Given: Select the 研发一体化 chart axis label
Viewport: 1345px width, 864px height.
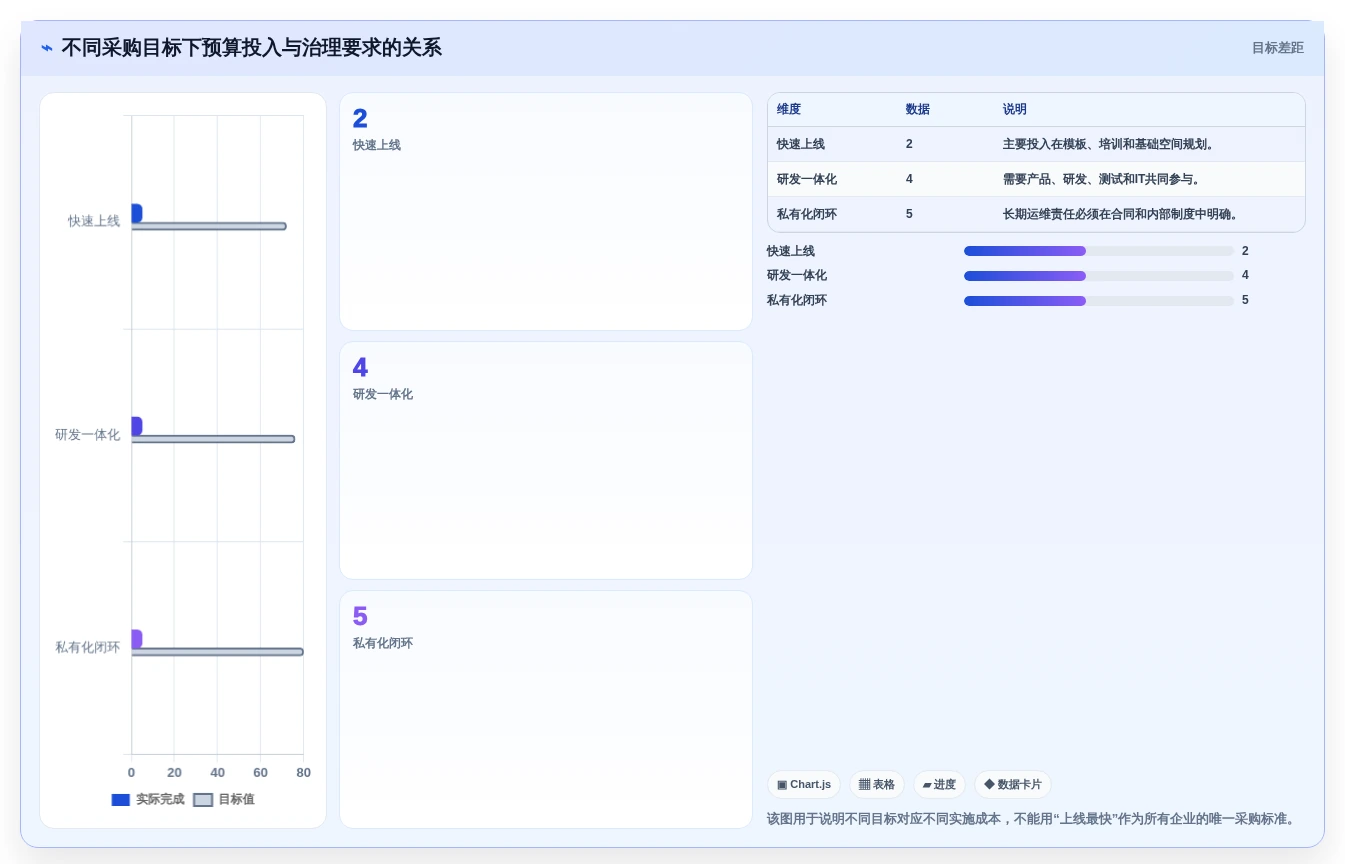Looking at the screenshot, I should pyautogui.click(x=87, y=434).
